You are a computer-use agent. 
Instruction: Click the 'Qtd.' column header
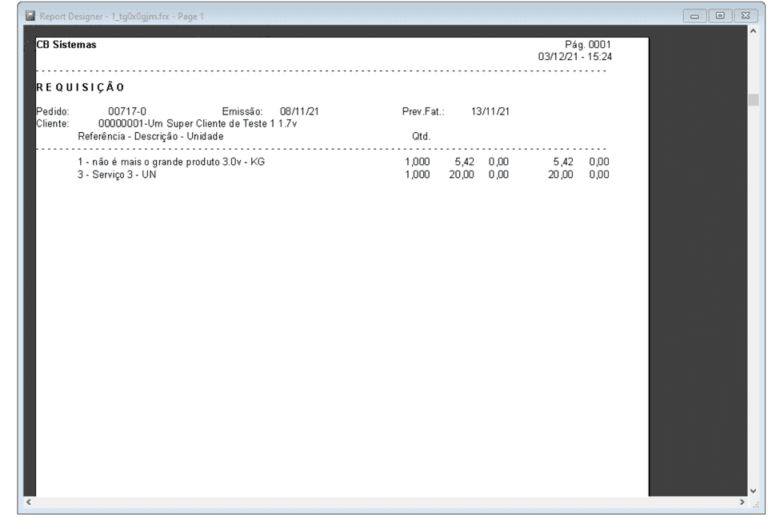point(421,137)
